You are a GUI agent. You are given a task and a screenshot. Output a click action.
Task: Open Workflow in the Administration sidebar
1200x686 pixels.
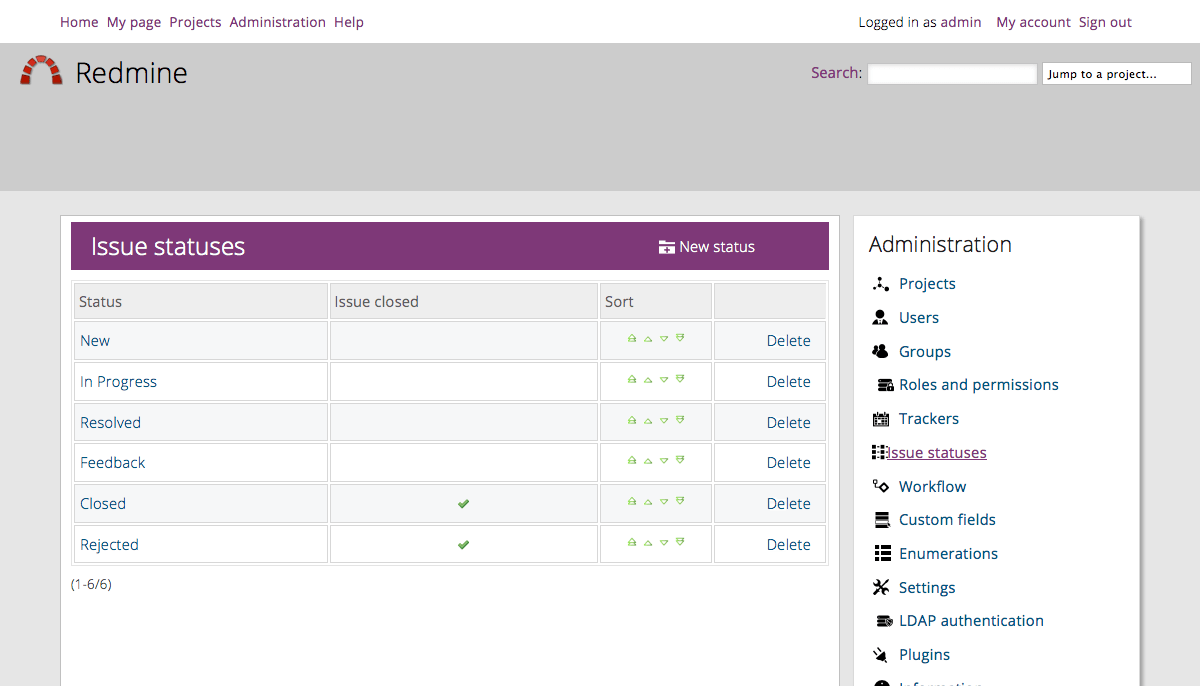[x=932, y=487]
